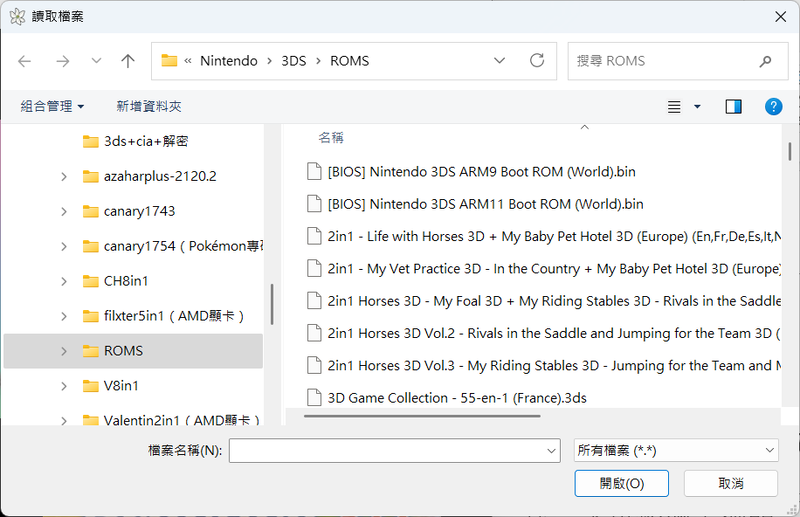The image size is (800, 517).
Task: Click the file list vertical scrollbar thumb
Action: pos(790,152)
